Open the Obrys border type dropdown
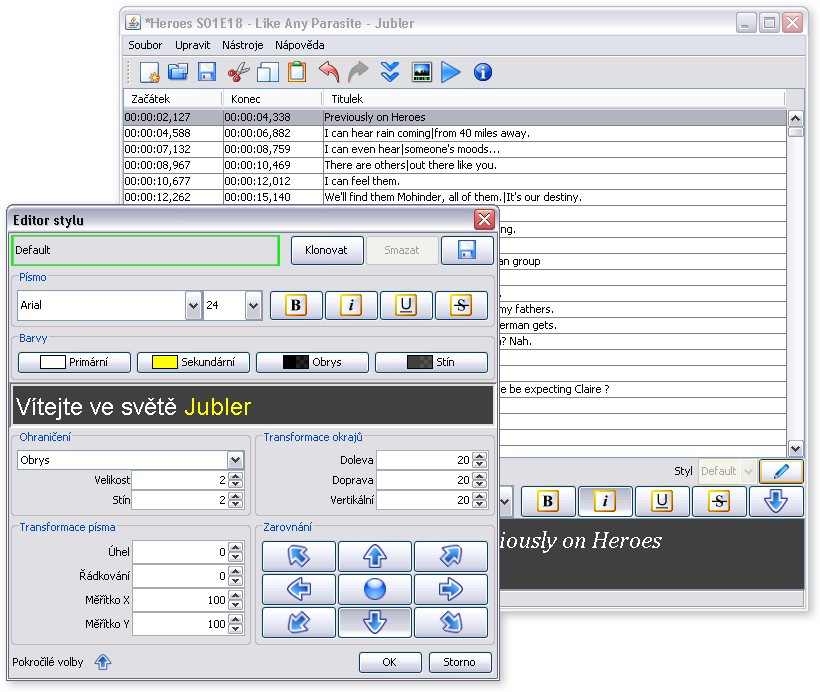This screenshot has height=692, width=820. [235, 460]
